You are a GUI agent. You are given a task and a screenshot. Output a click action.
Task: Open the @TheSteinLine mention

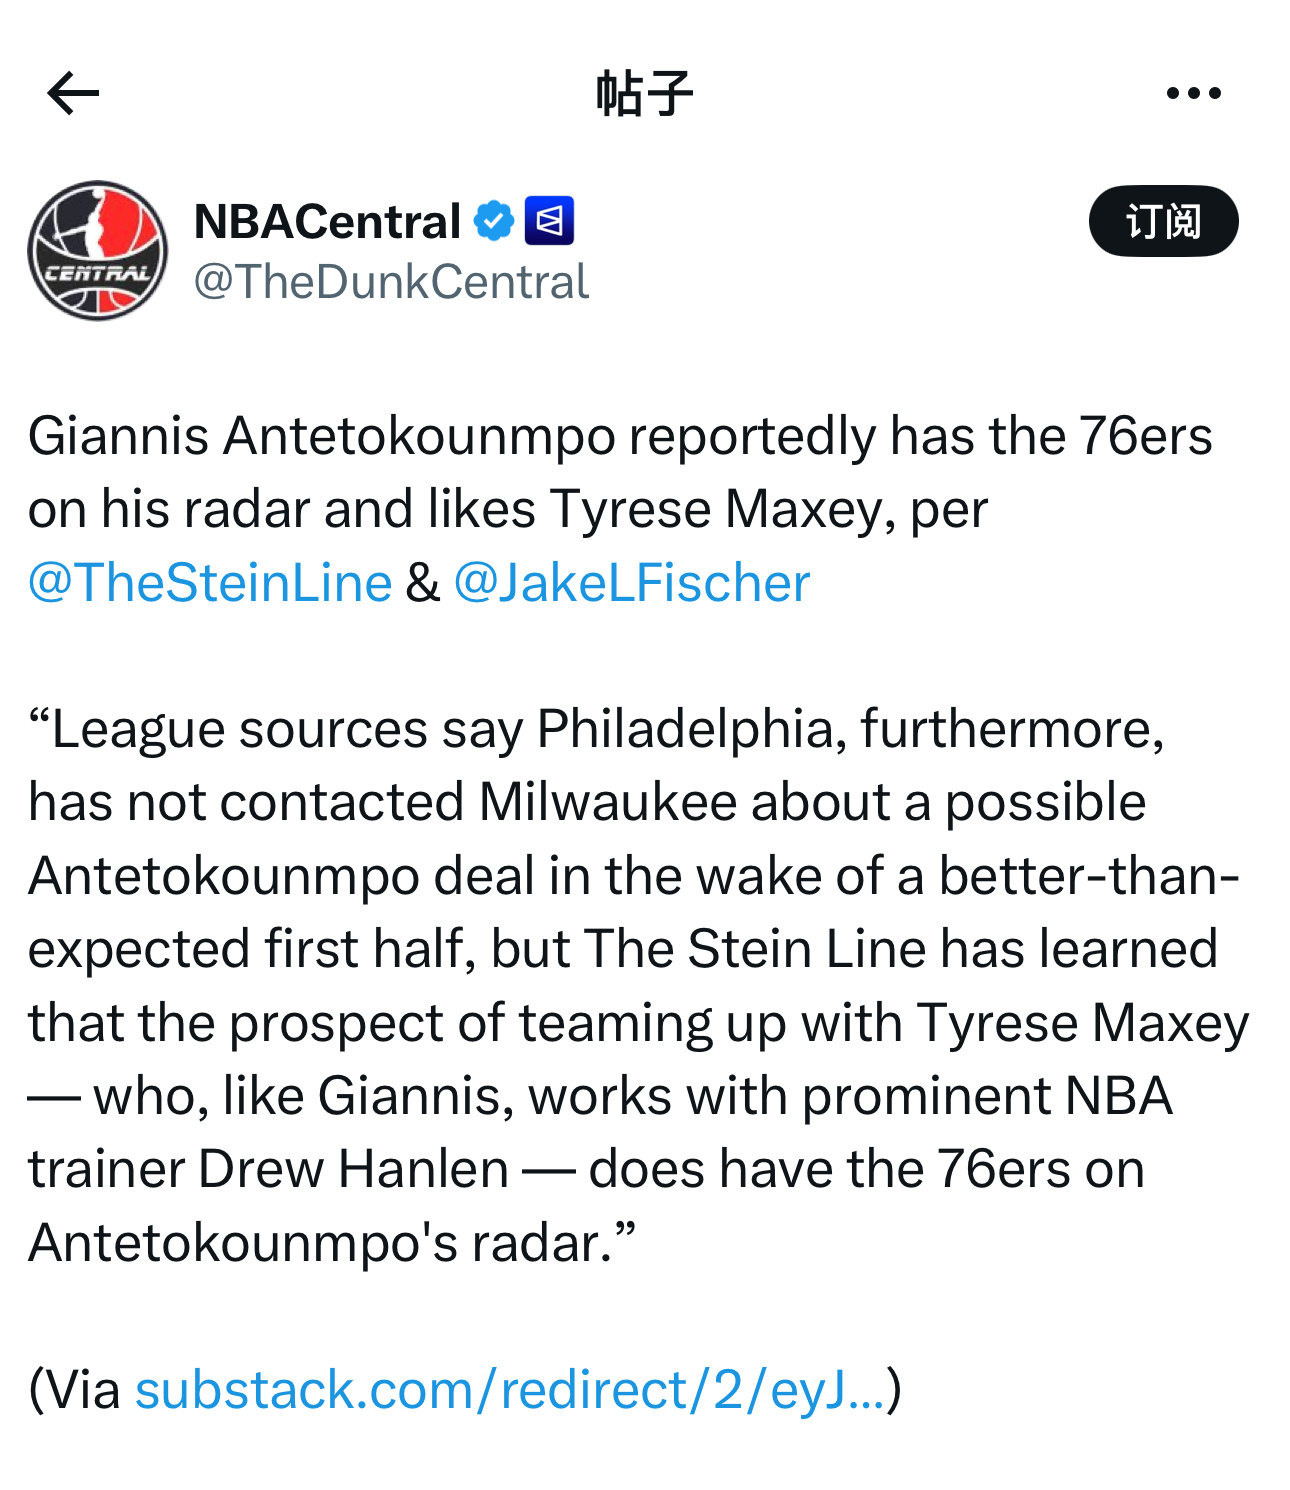tap(210, 583)
